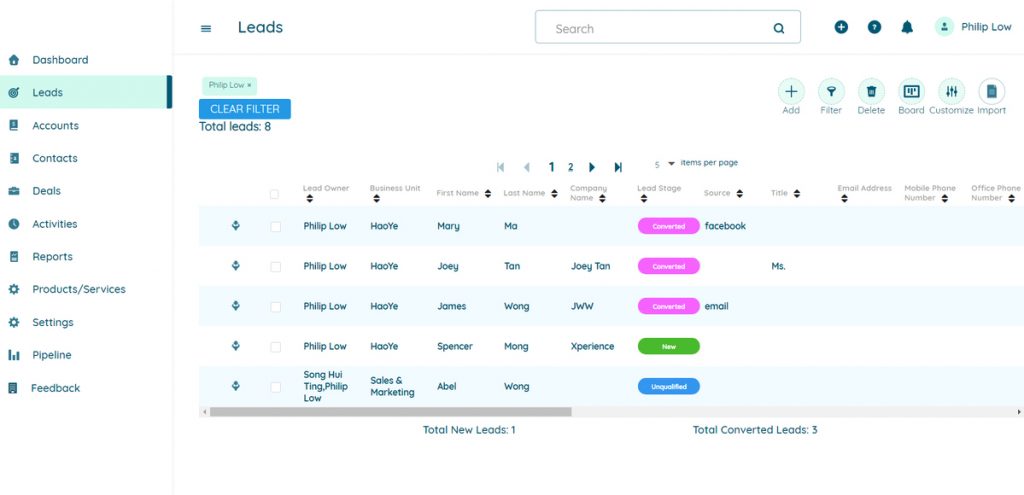This screenshot has width=1024, height=495.
Task: Click the Delete trash icon
Action: coord(871,91)
